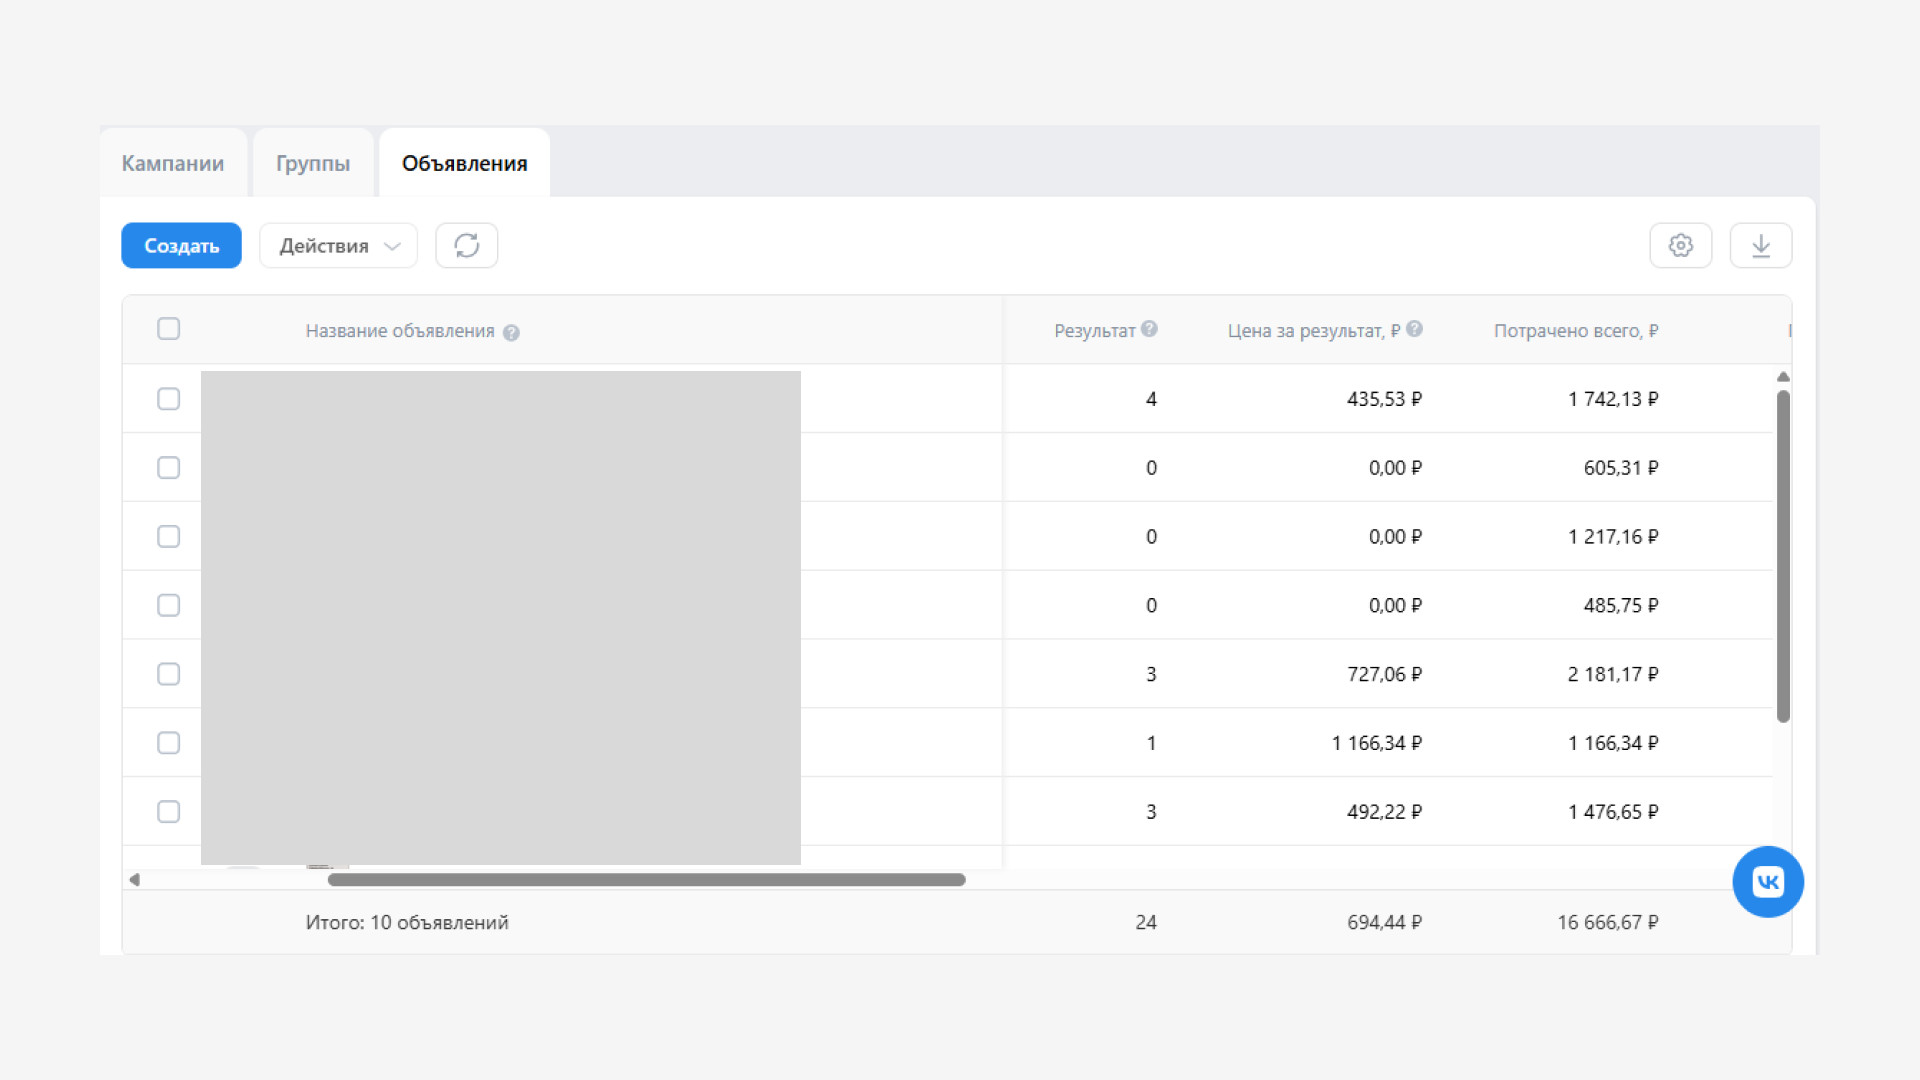Switch to the Группы tab
This screenshot has width=1920, height=1080.
(x=313, y=163)
